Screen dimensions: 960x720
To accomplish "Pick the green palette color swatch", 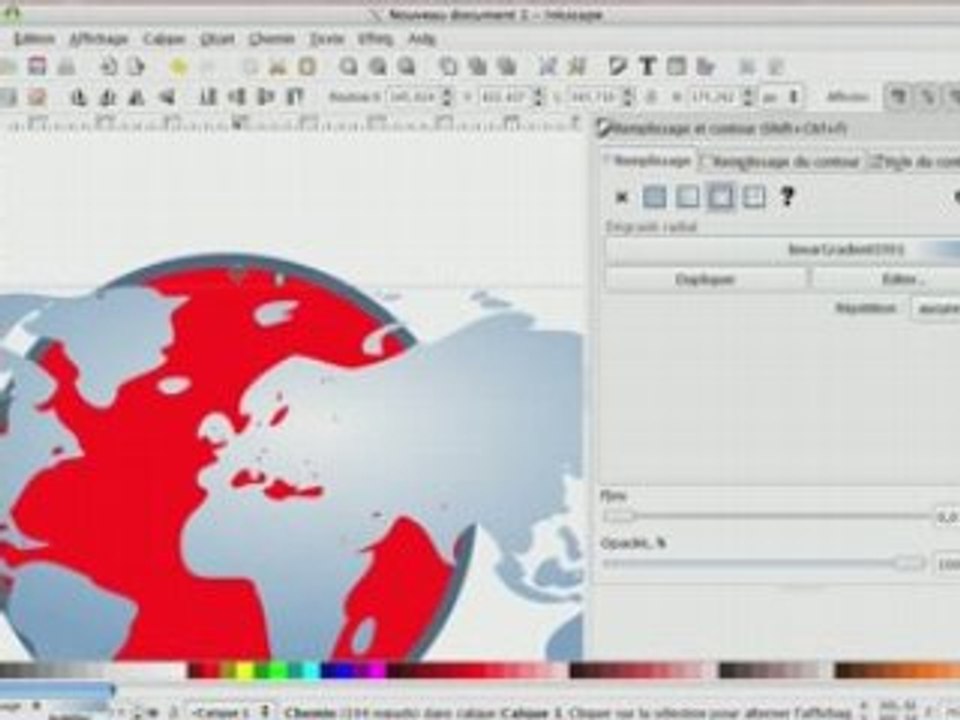I will coord(279,671).
